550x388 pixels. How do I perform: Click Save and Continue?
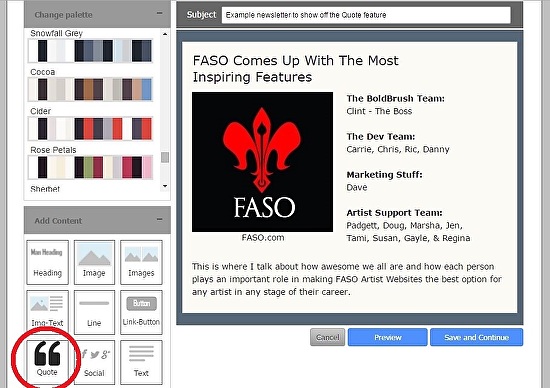pos(476,337)
